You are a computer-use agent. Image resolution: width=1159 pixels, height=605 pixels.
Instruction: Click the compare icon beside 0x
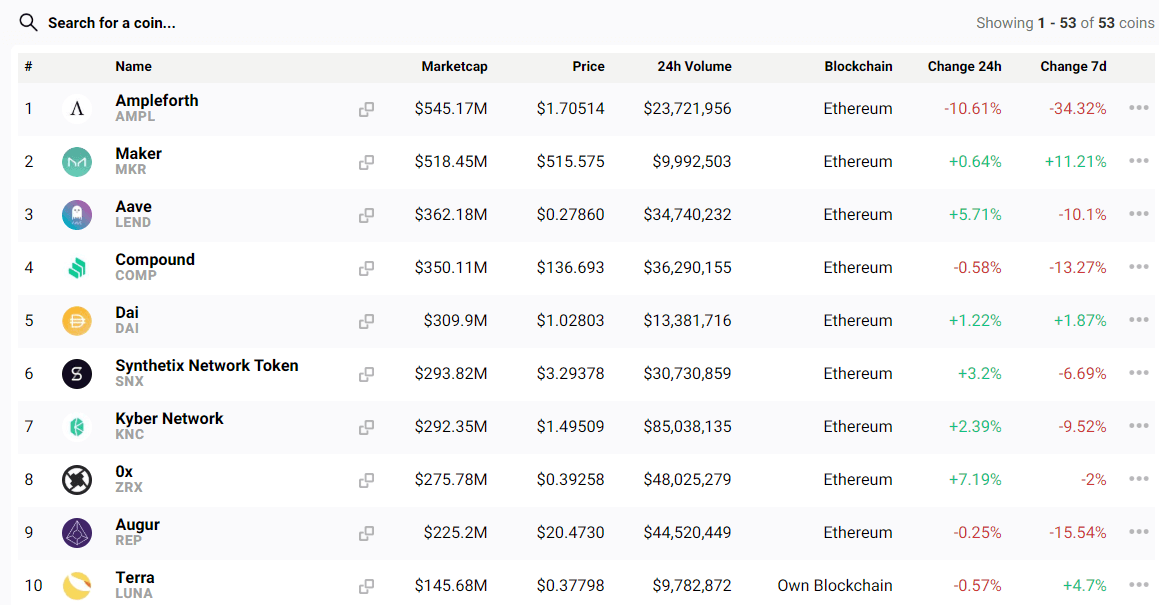[367, 480]
